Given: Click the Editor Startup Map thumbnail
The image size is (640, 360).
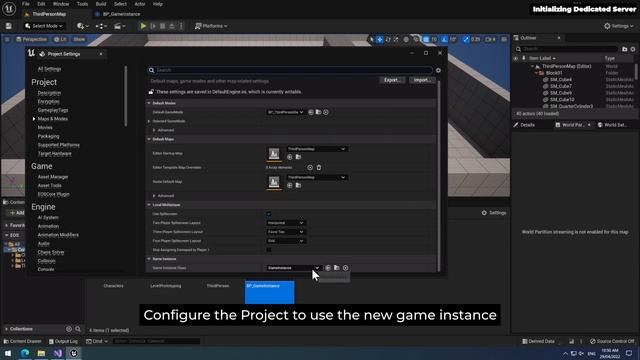Looking at the screenshot, I should (x=274, y=154).
